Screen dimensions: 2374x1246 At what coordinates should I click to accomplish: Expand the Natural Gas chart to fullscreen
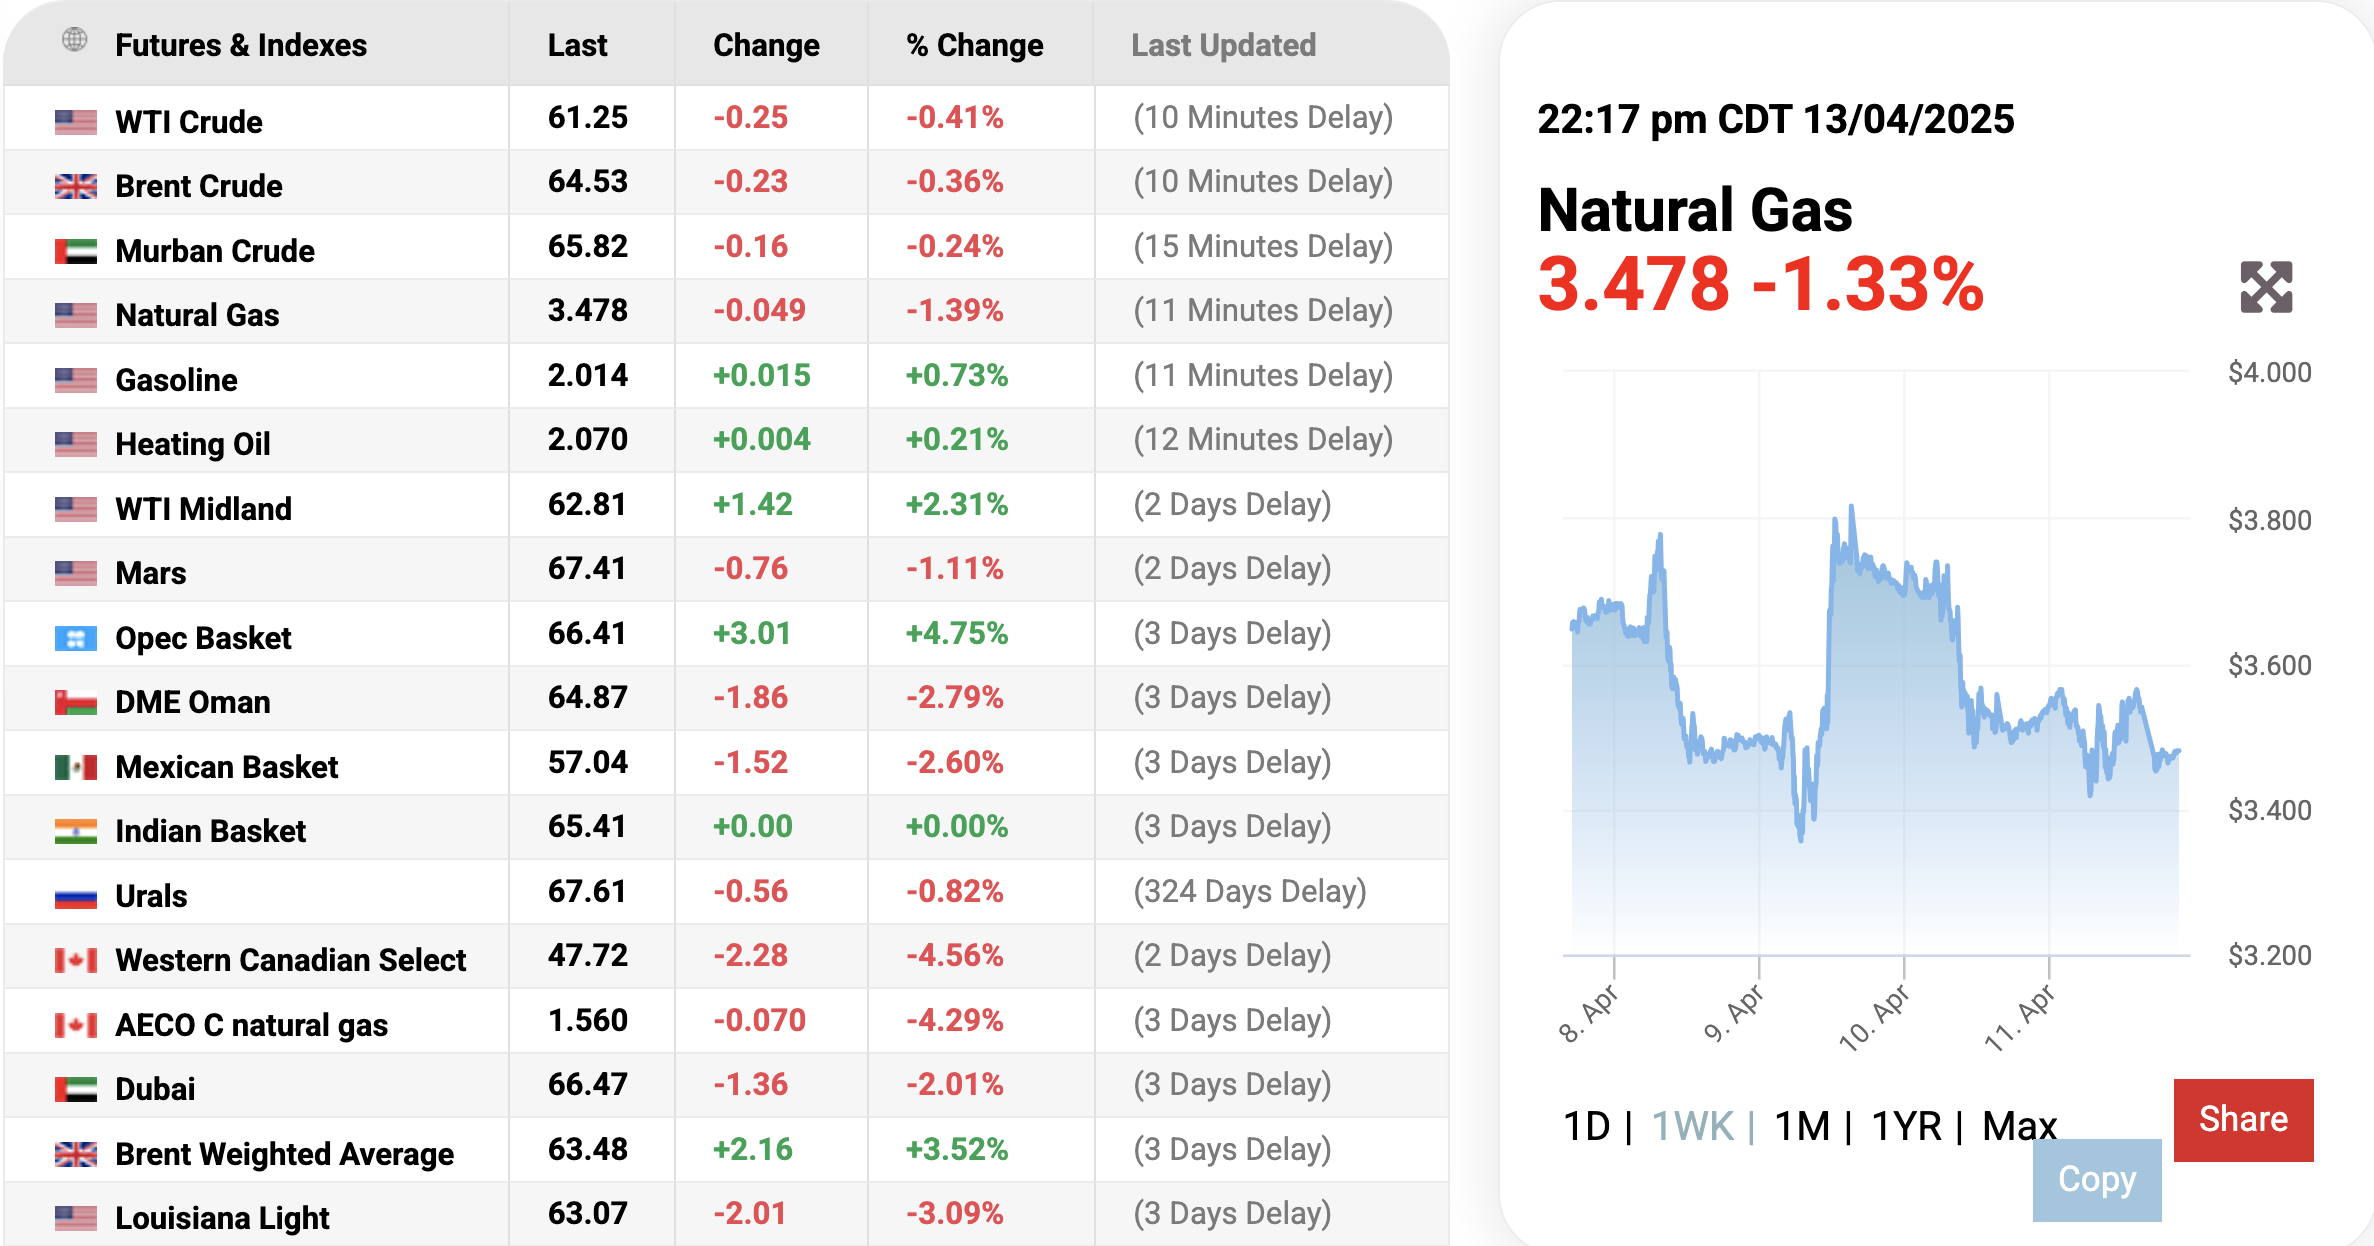[2266, 288]
